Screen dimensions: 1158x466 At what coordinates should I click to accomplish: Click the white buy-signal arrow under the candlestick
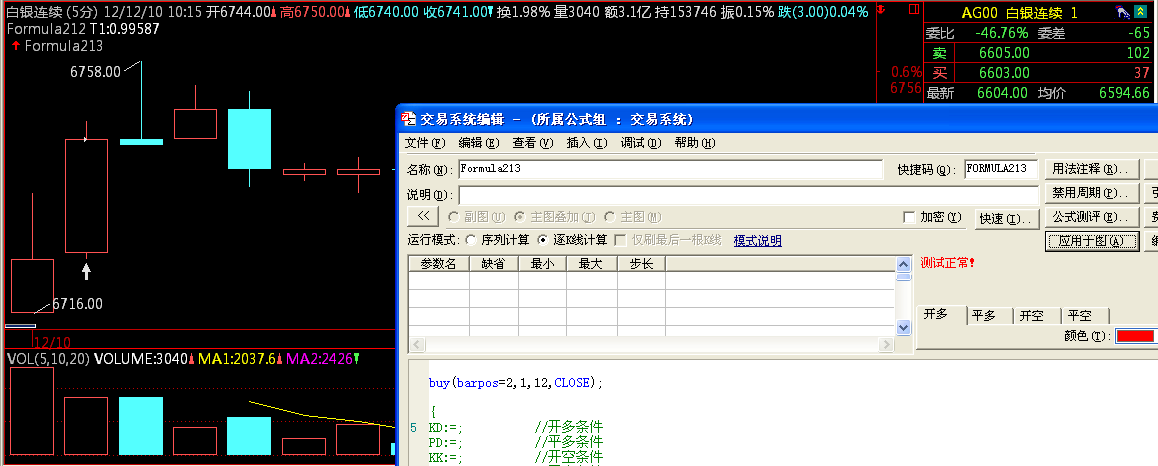click(x=86, y=270)
